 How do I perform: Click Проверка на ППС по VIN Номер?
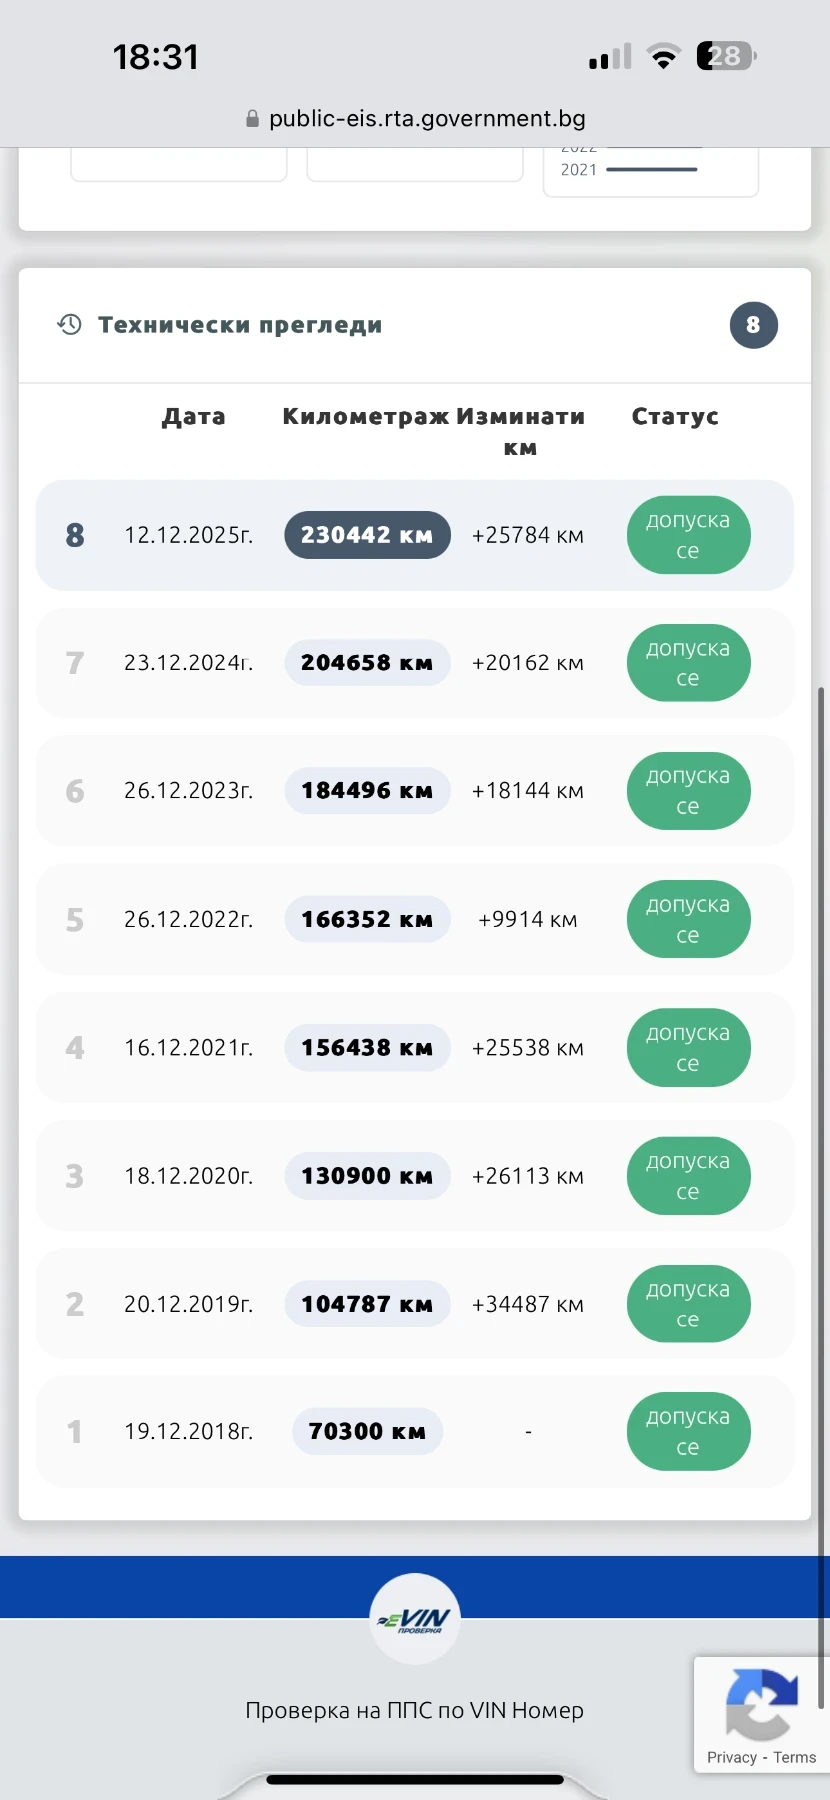414,1710
